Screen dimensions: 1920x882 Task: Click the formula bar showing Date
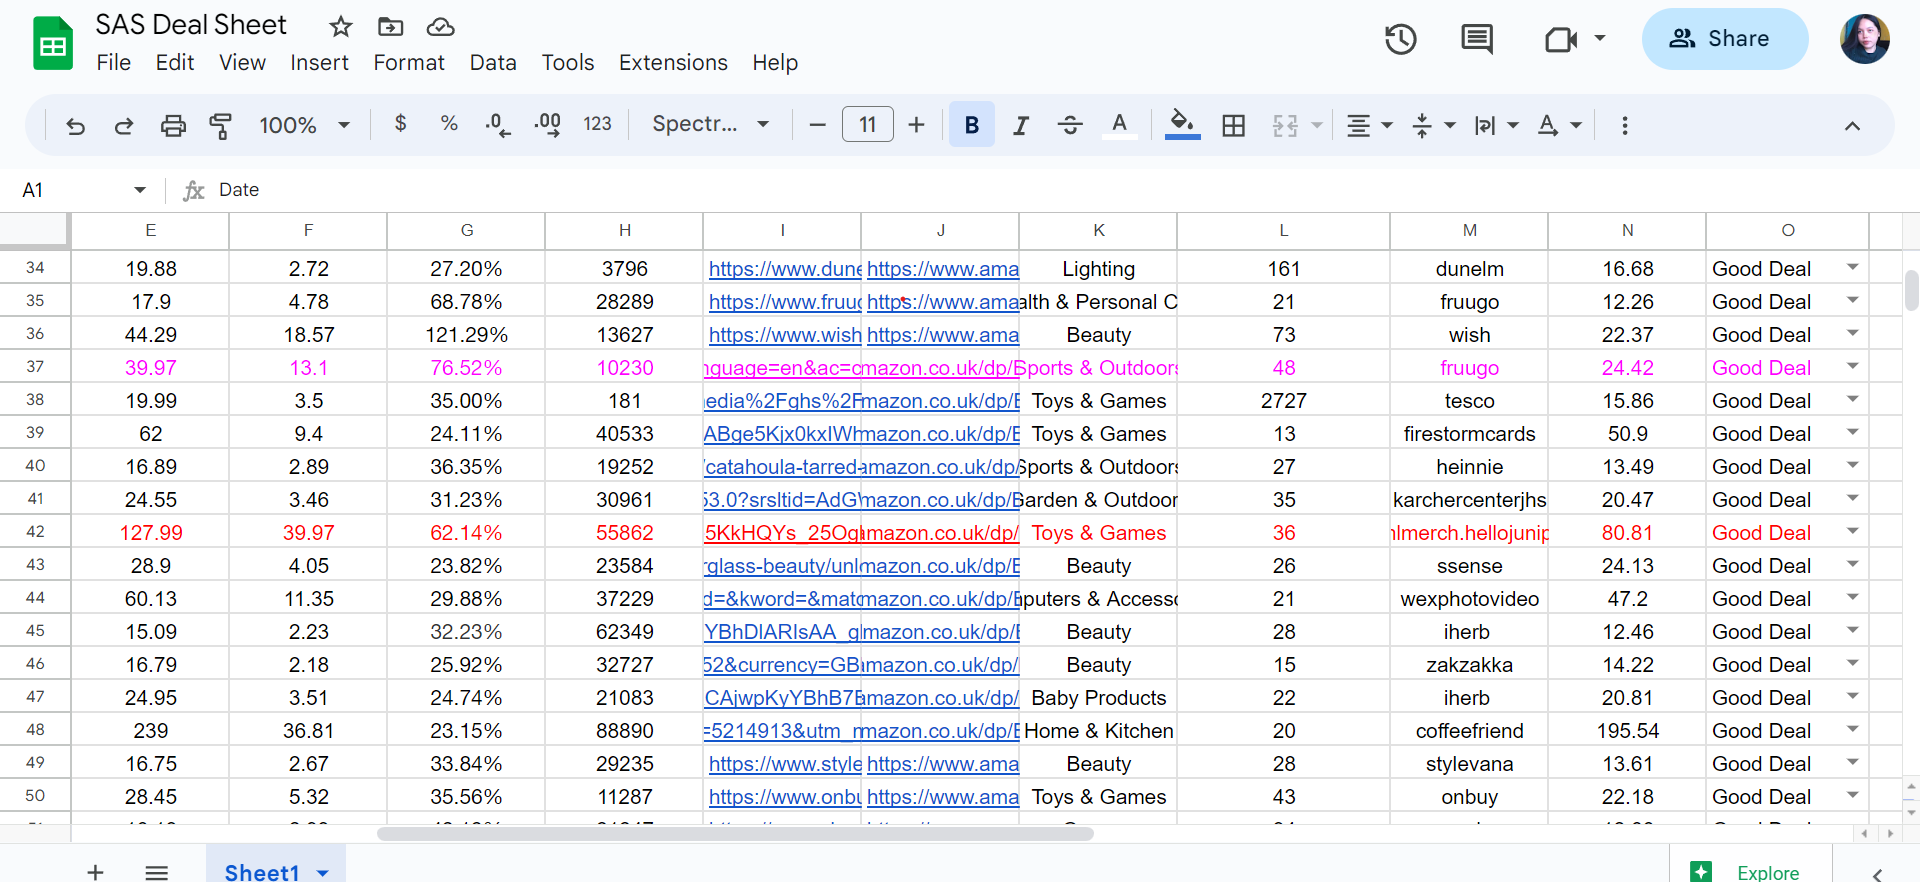[x=1060, y=190]
